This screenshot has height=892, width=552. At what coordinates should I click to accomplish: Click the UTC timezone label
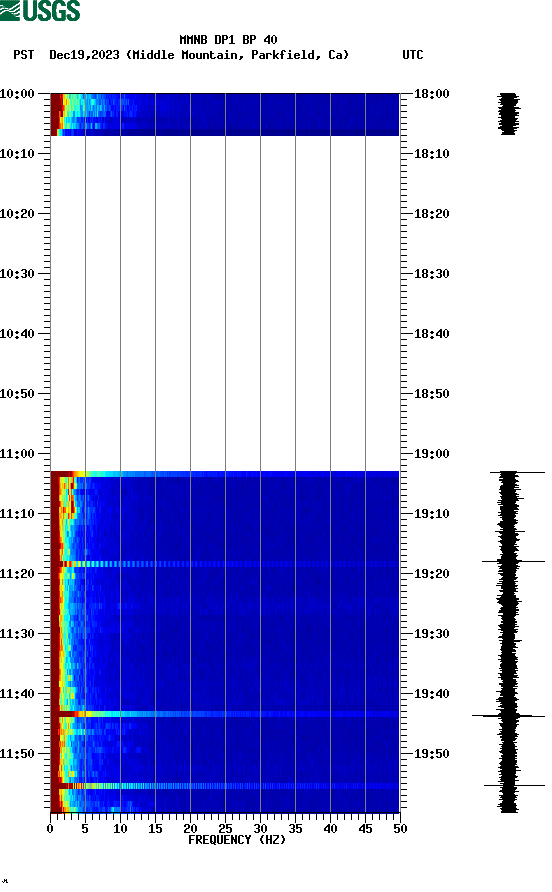(x=413, y=55)
